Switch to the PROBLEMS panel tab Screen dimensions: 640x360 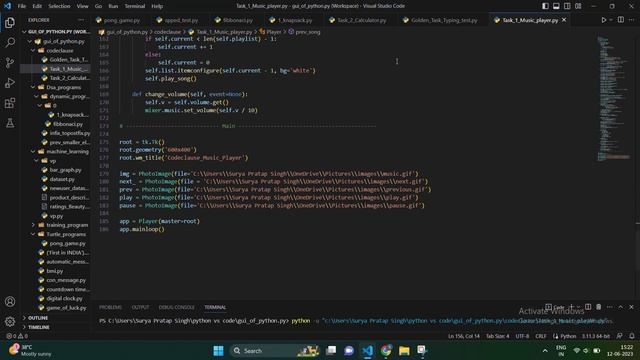click(110, 307)
